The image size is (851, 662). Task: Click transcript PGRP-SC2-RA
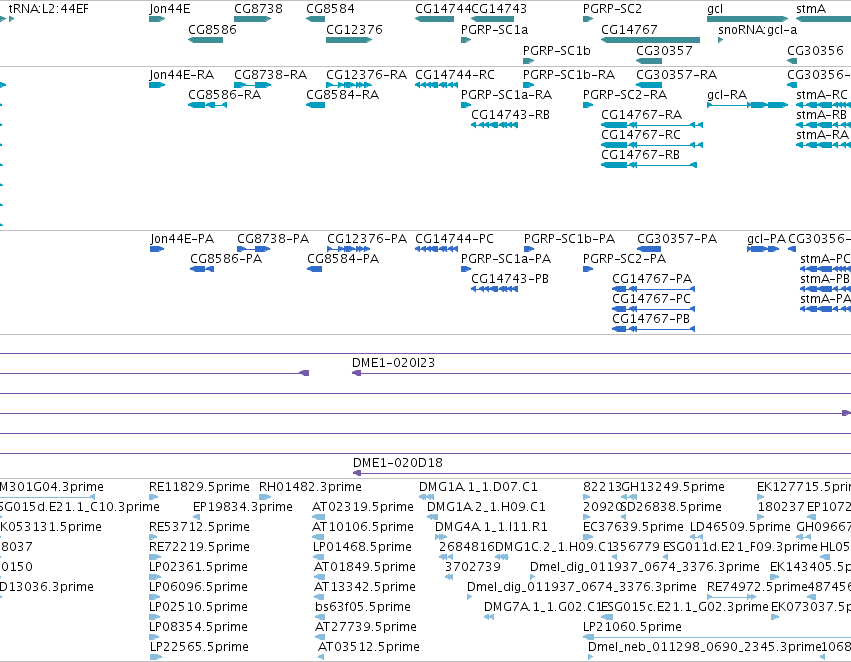point(625,95)
